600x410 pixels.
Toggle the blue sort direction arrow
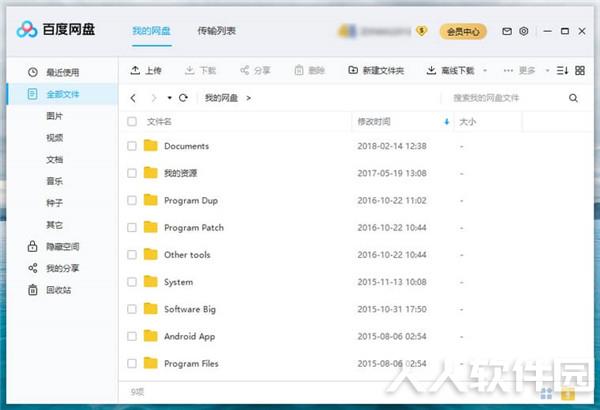(446, 122)
